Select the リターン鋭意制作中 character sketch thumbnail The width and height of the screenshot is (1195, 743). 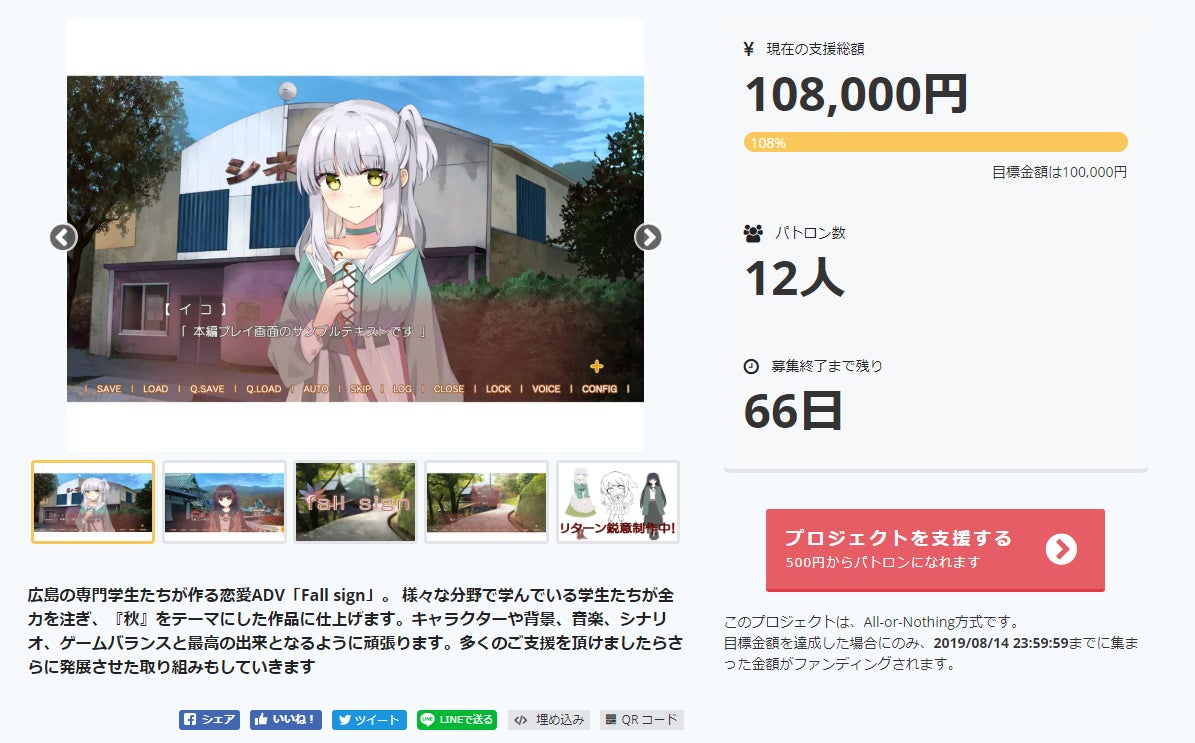[617, 502]
